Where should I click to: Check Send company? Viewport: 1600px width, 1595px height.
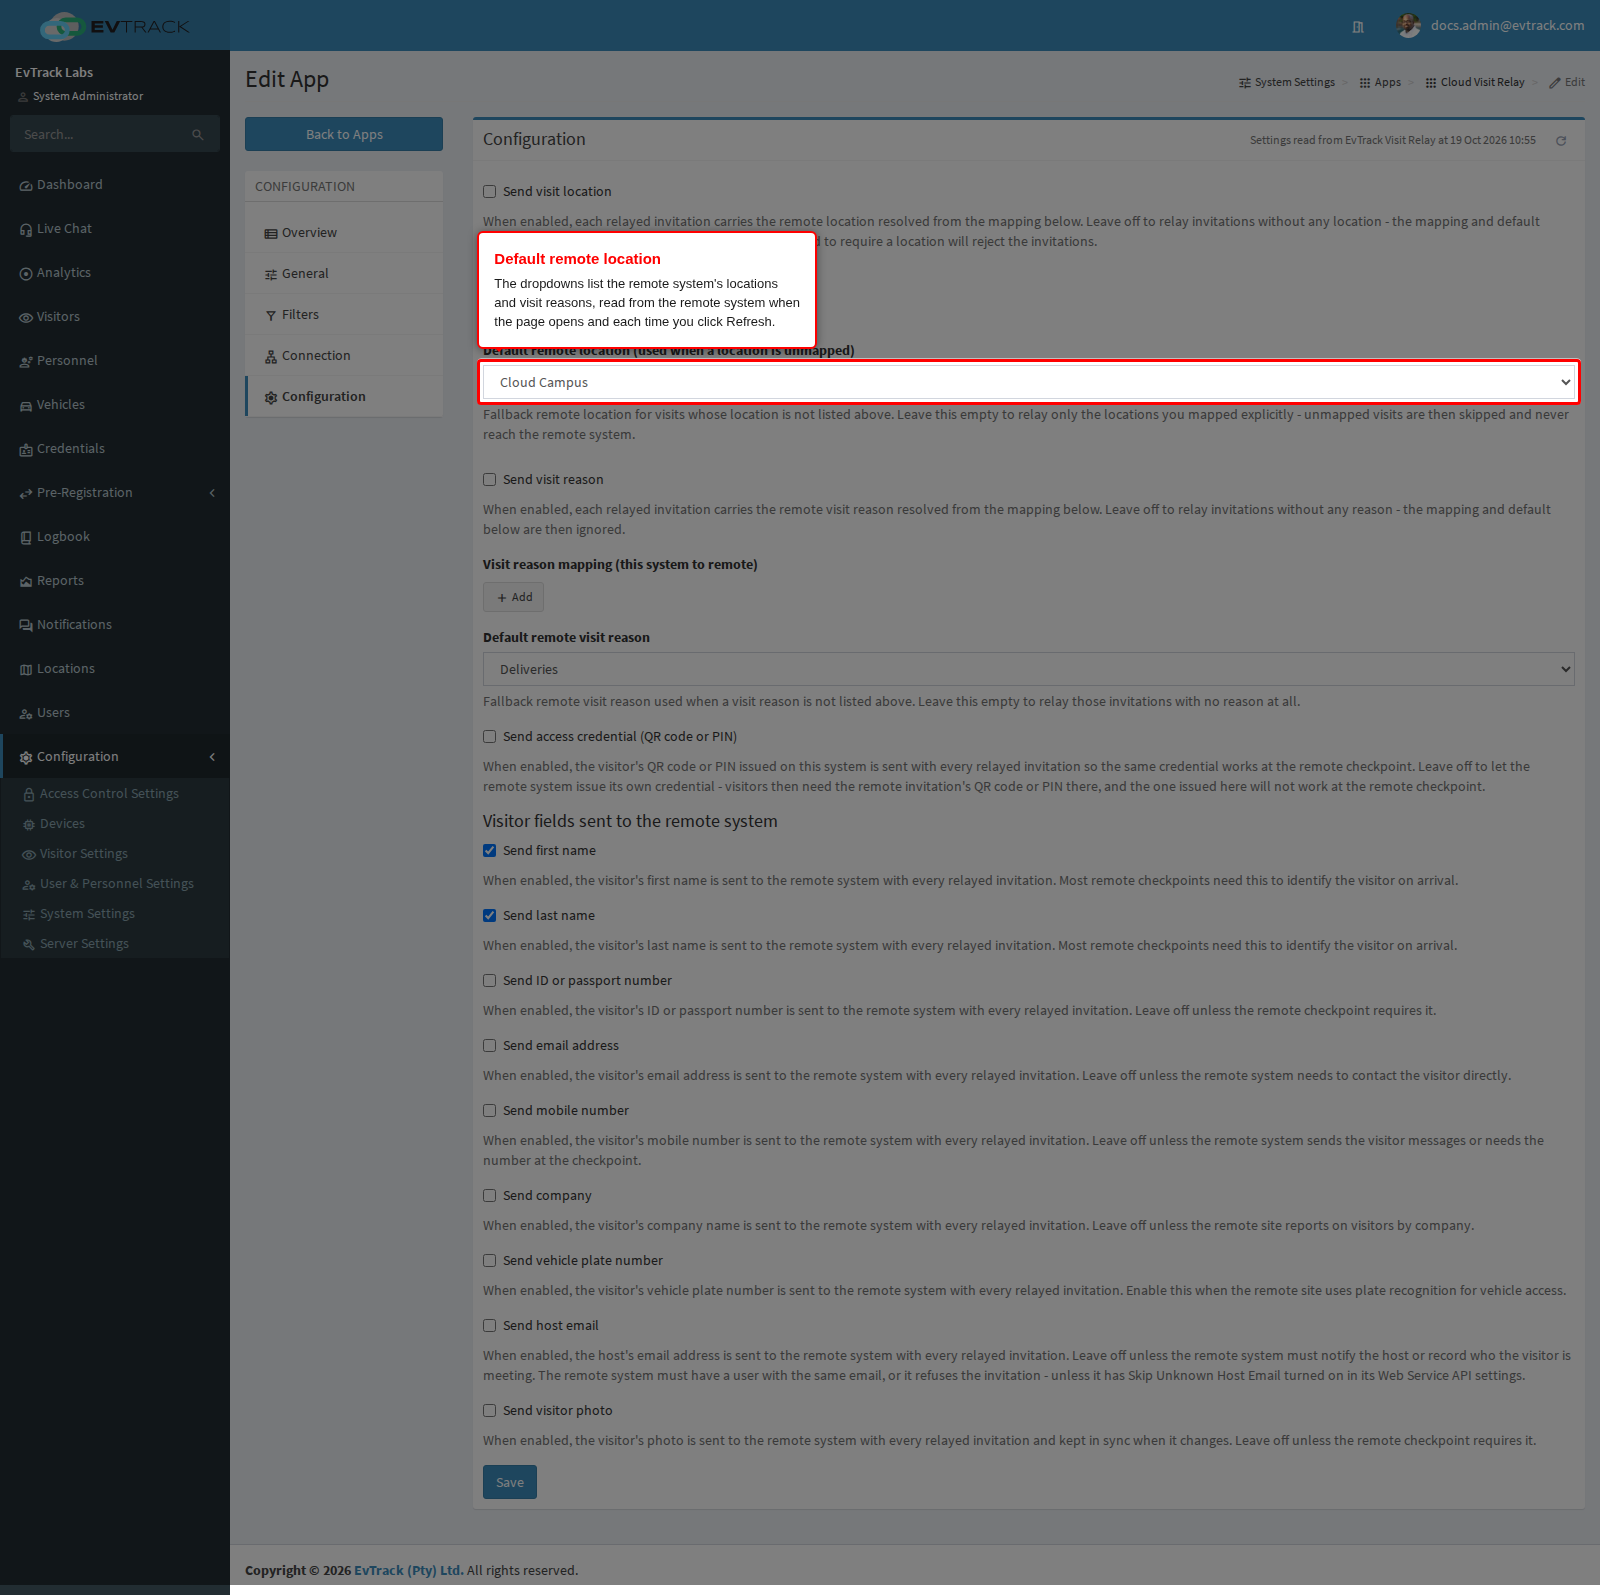tap(490, 1196)
